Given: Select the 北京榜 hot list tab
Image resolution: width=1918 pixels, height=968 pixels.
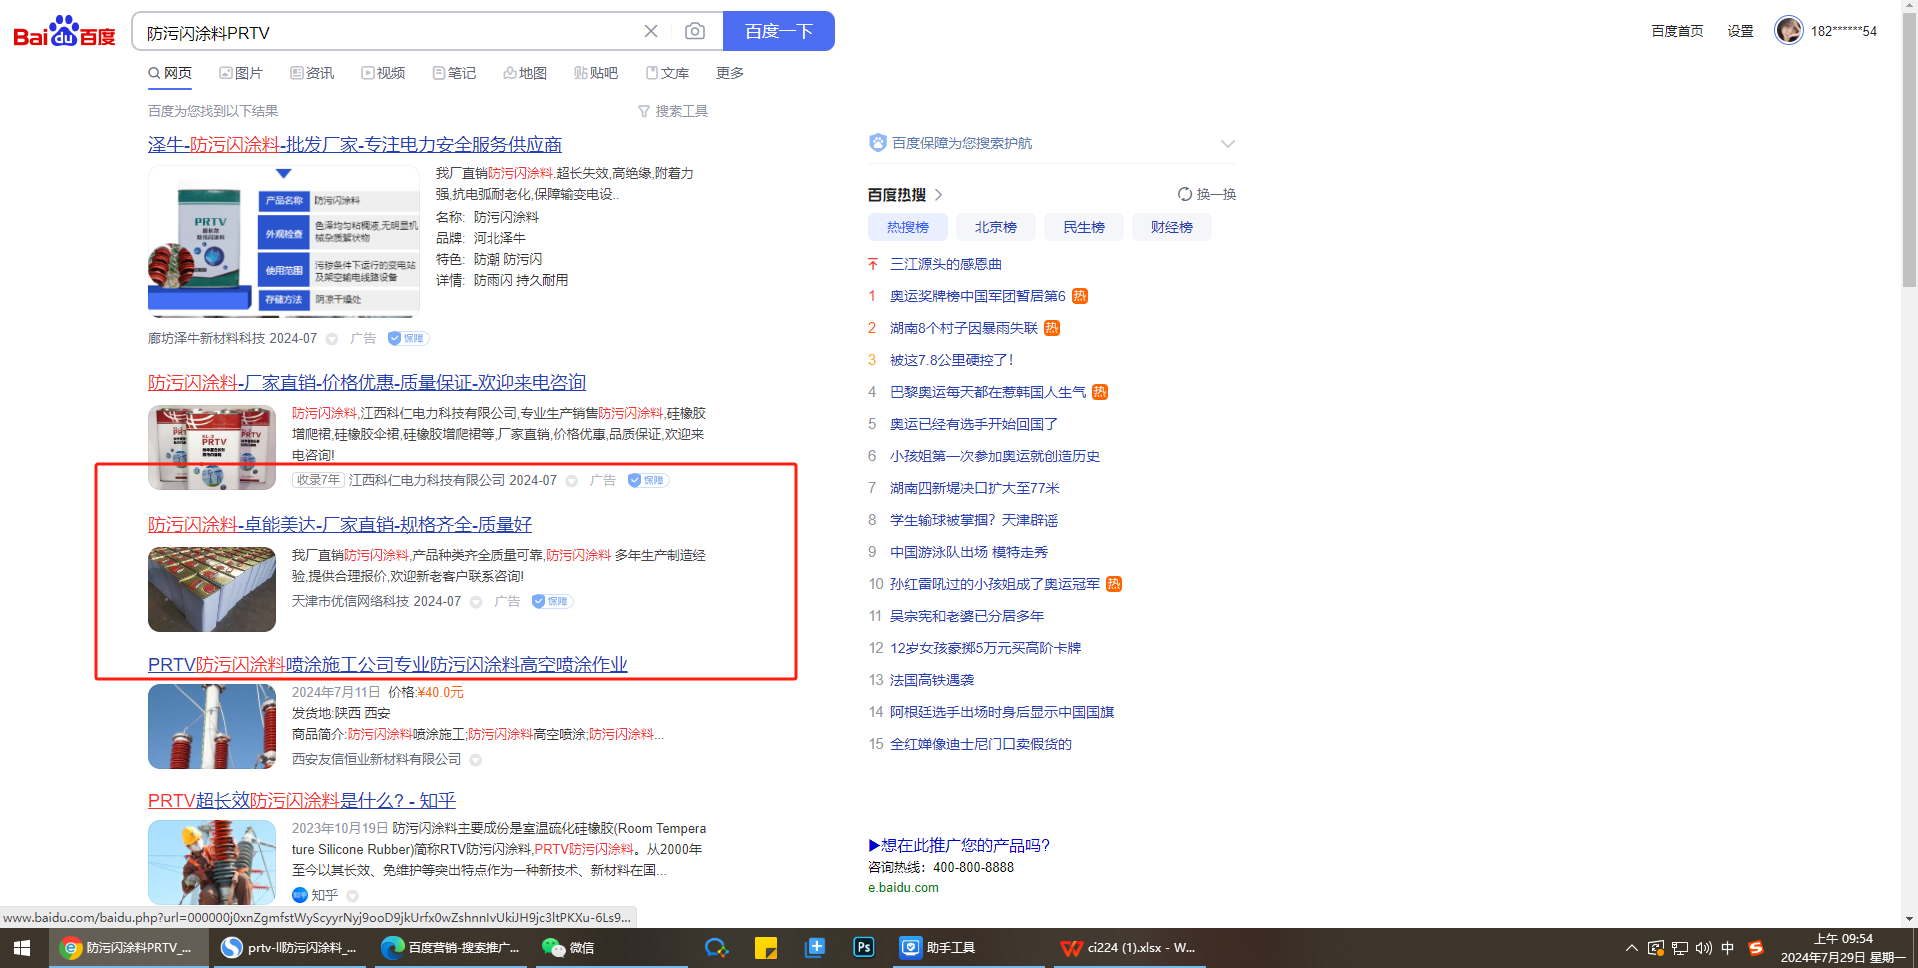Looking at the screenshot, I should (995, 227).
